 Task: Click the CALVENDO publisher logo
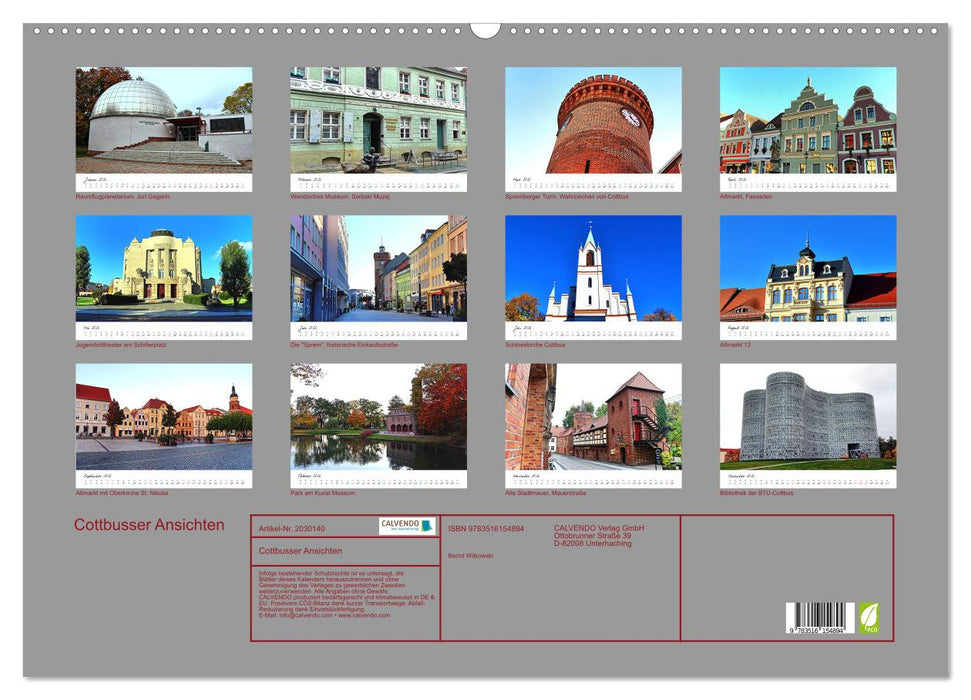tap(404, 524)
